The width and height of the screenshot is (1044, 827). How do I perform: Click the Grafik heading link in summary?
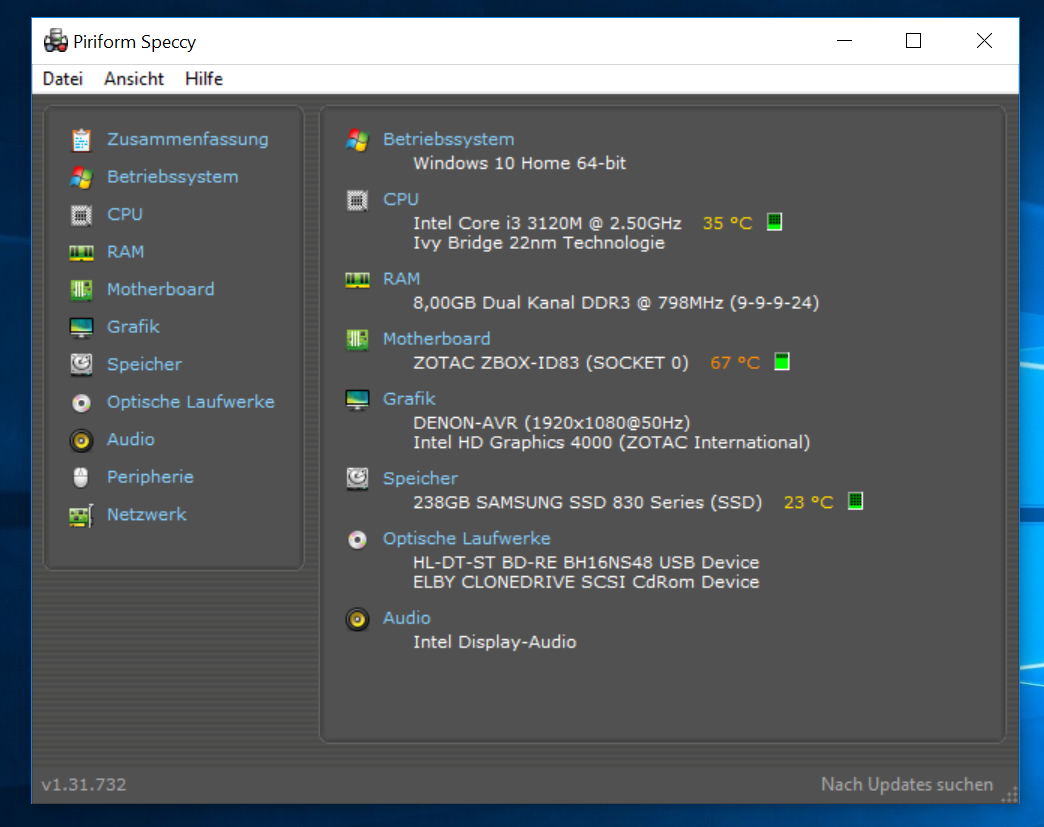409,398
